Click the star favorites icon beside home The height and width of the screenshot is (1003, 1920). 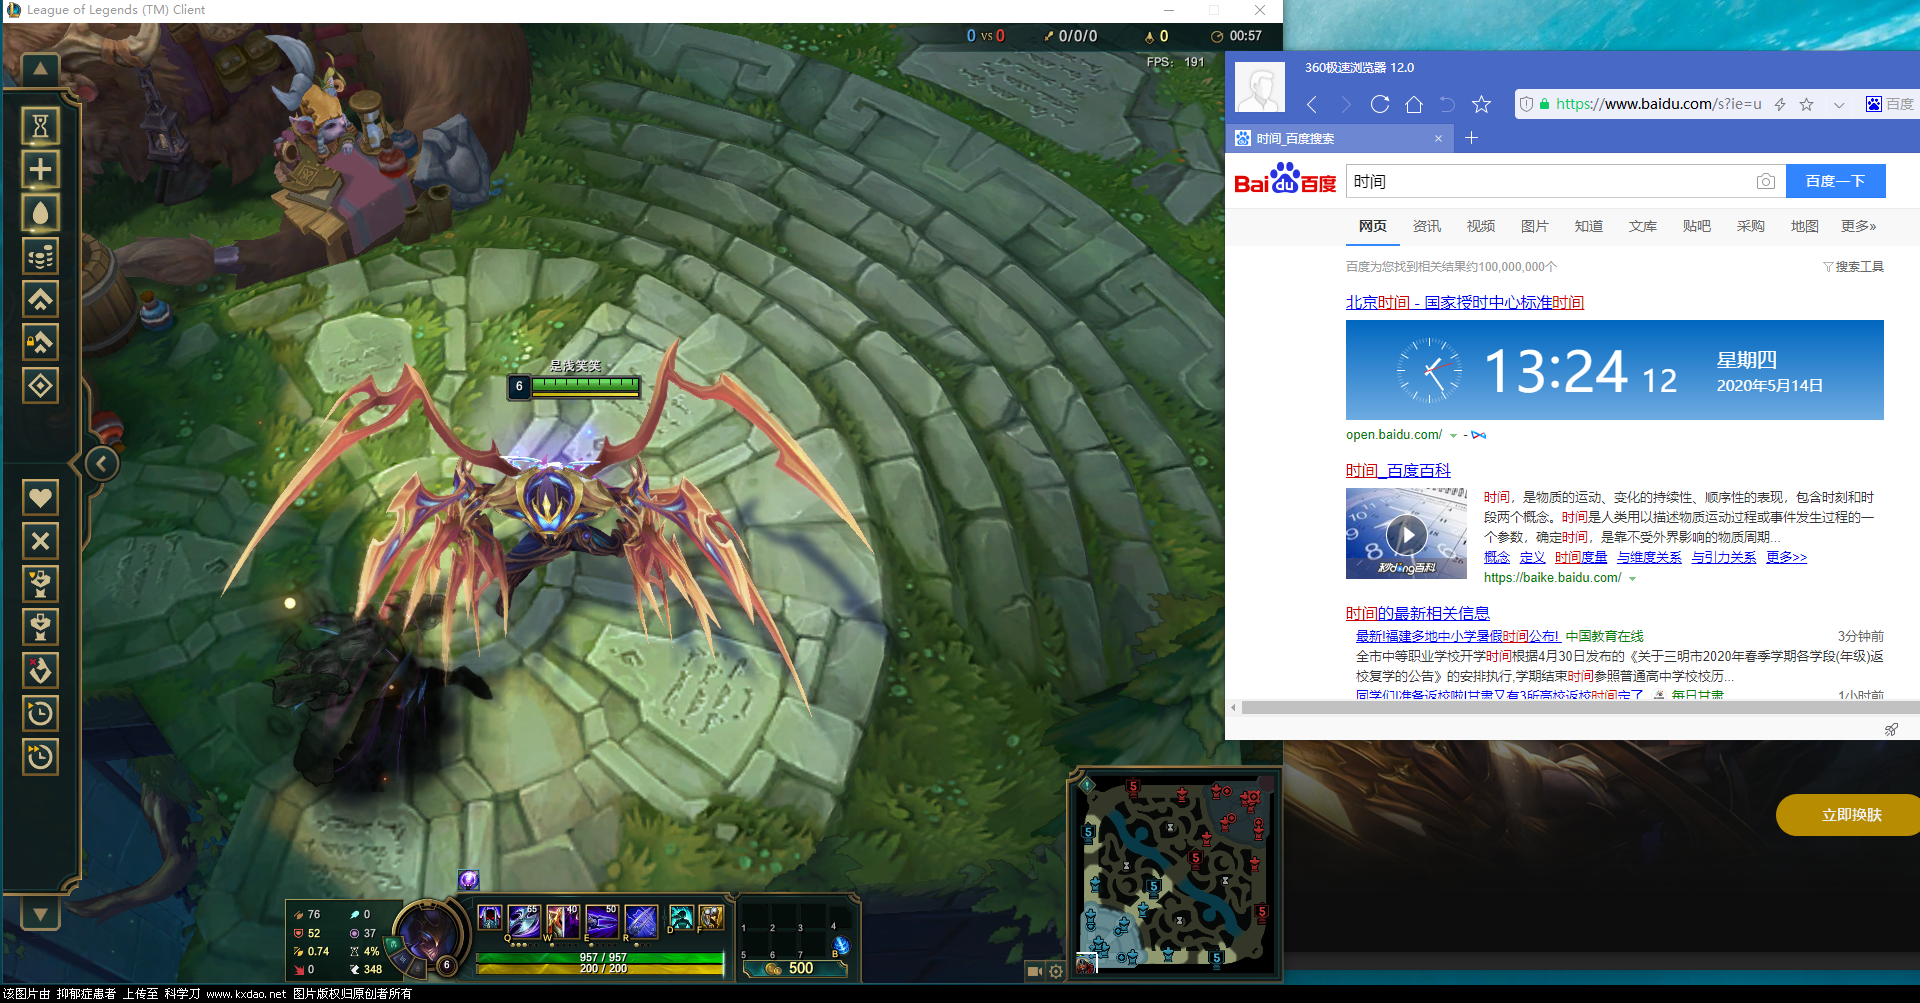pyautogui.click(x=1482, y=104)
